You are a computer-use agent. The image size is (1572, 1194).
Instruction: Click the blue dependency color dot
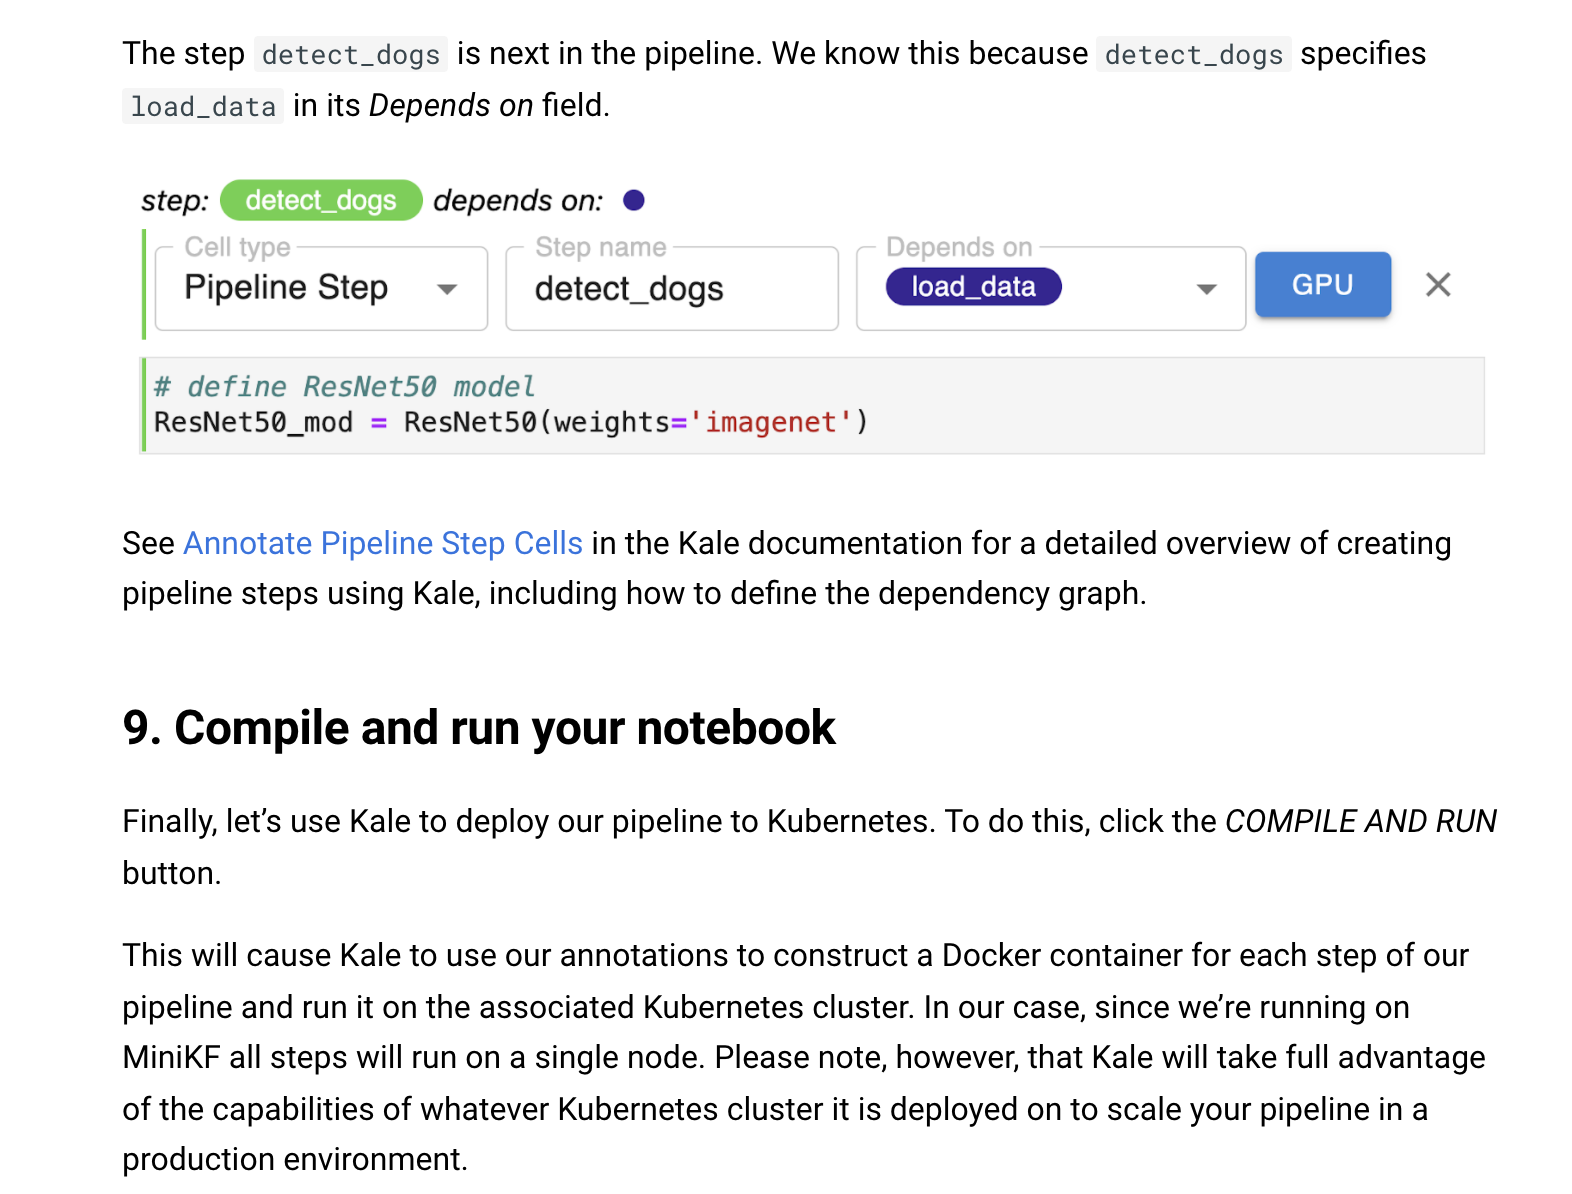coord(634,201)
